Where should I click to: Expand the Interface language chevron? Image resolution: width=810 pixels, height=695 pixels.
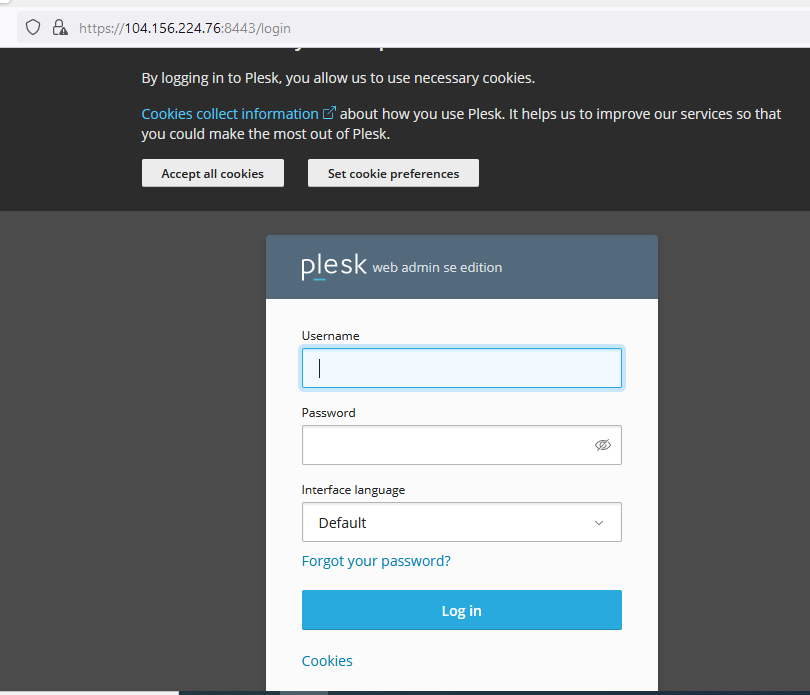599,523
